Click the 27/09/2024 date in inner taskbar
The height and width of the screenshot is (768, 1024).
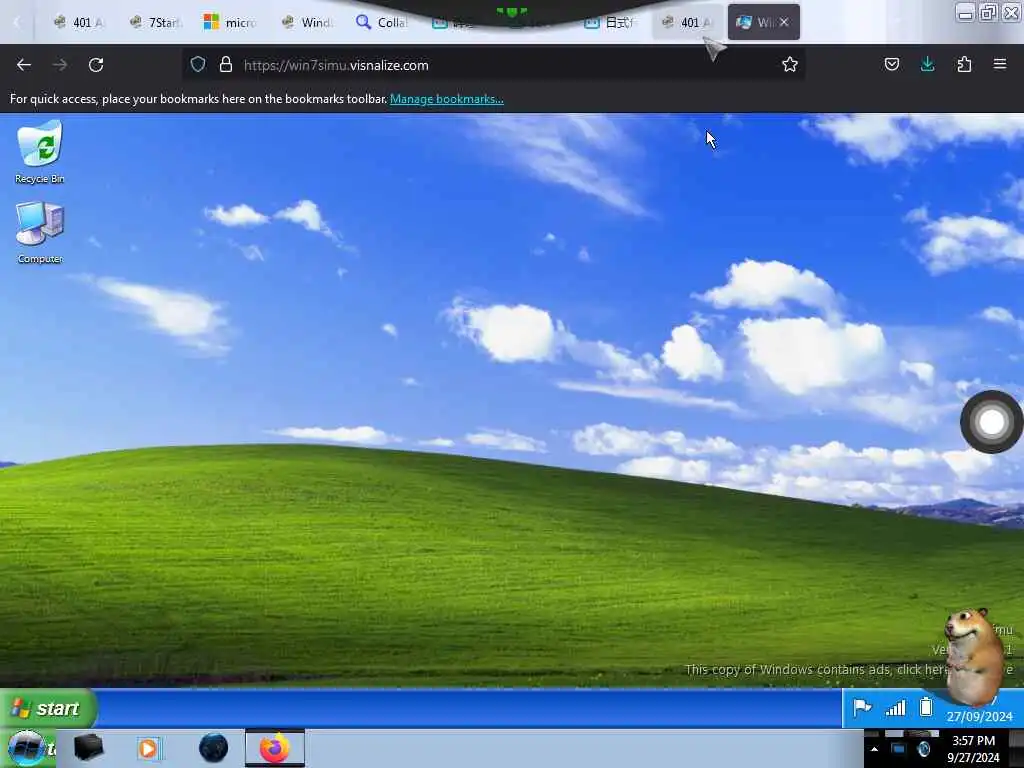979,716
